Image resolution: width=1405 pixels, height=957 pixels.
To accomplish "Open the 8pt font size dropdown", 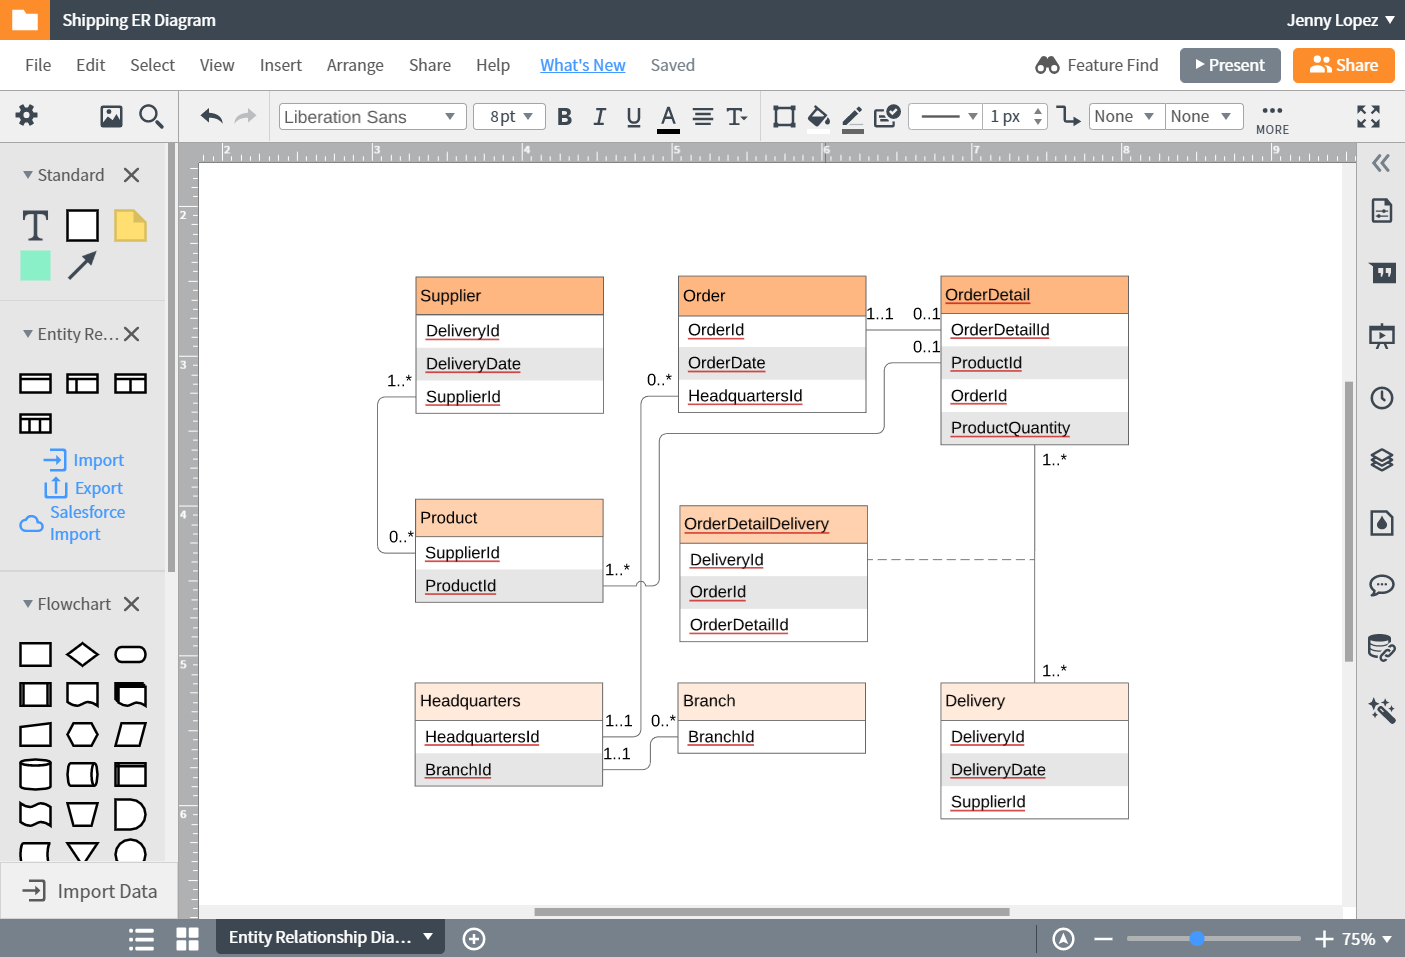I will 510,117.
